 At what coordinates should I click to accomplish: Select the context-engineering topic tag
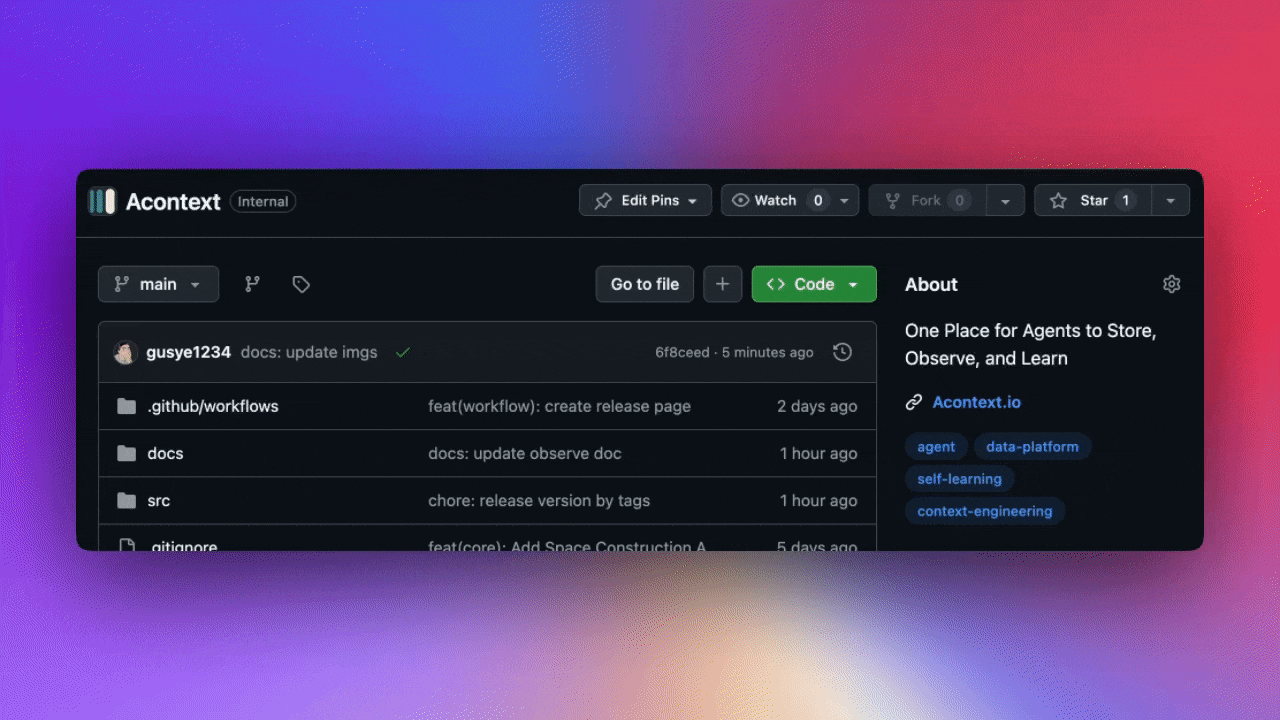click(x=985, y=511)
